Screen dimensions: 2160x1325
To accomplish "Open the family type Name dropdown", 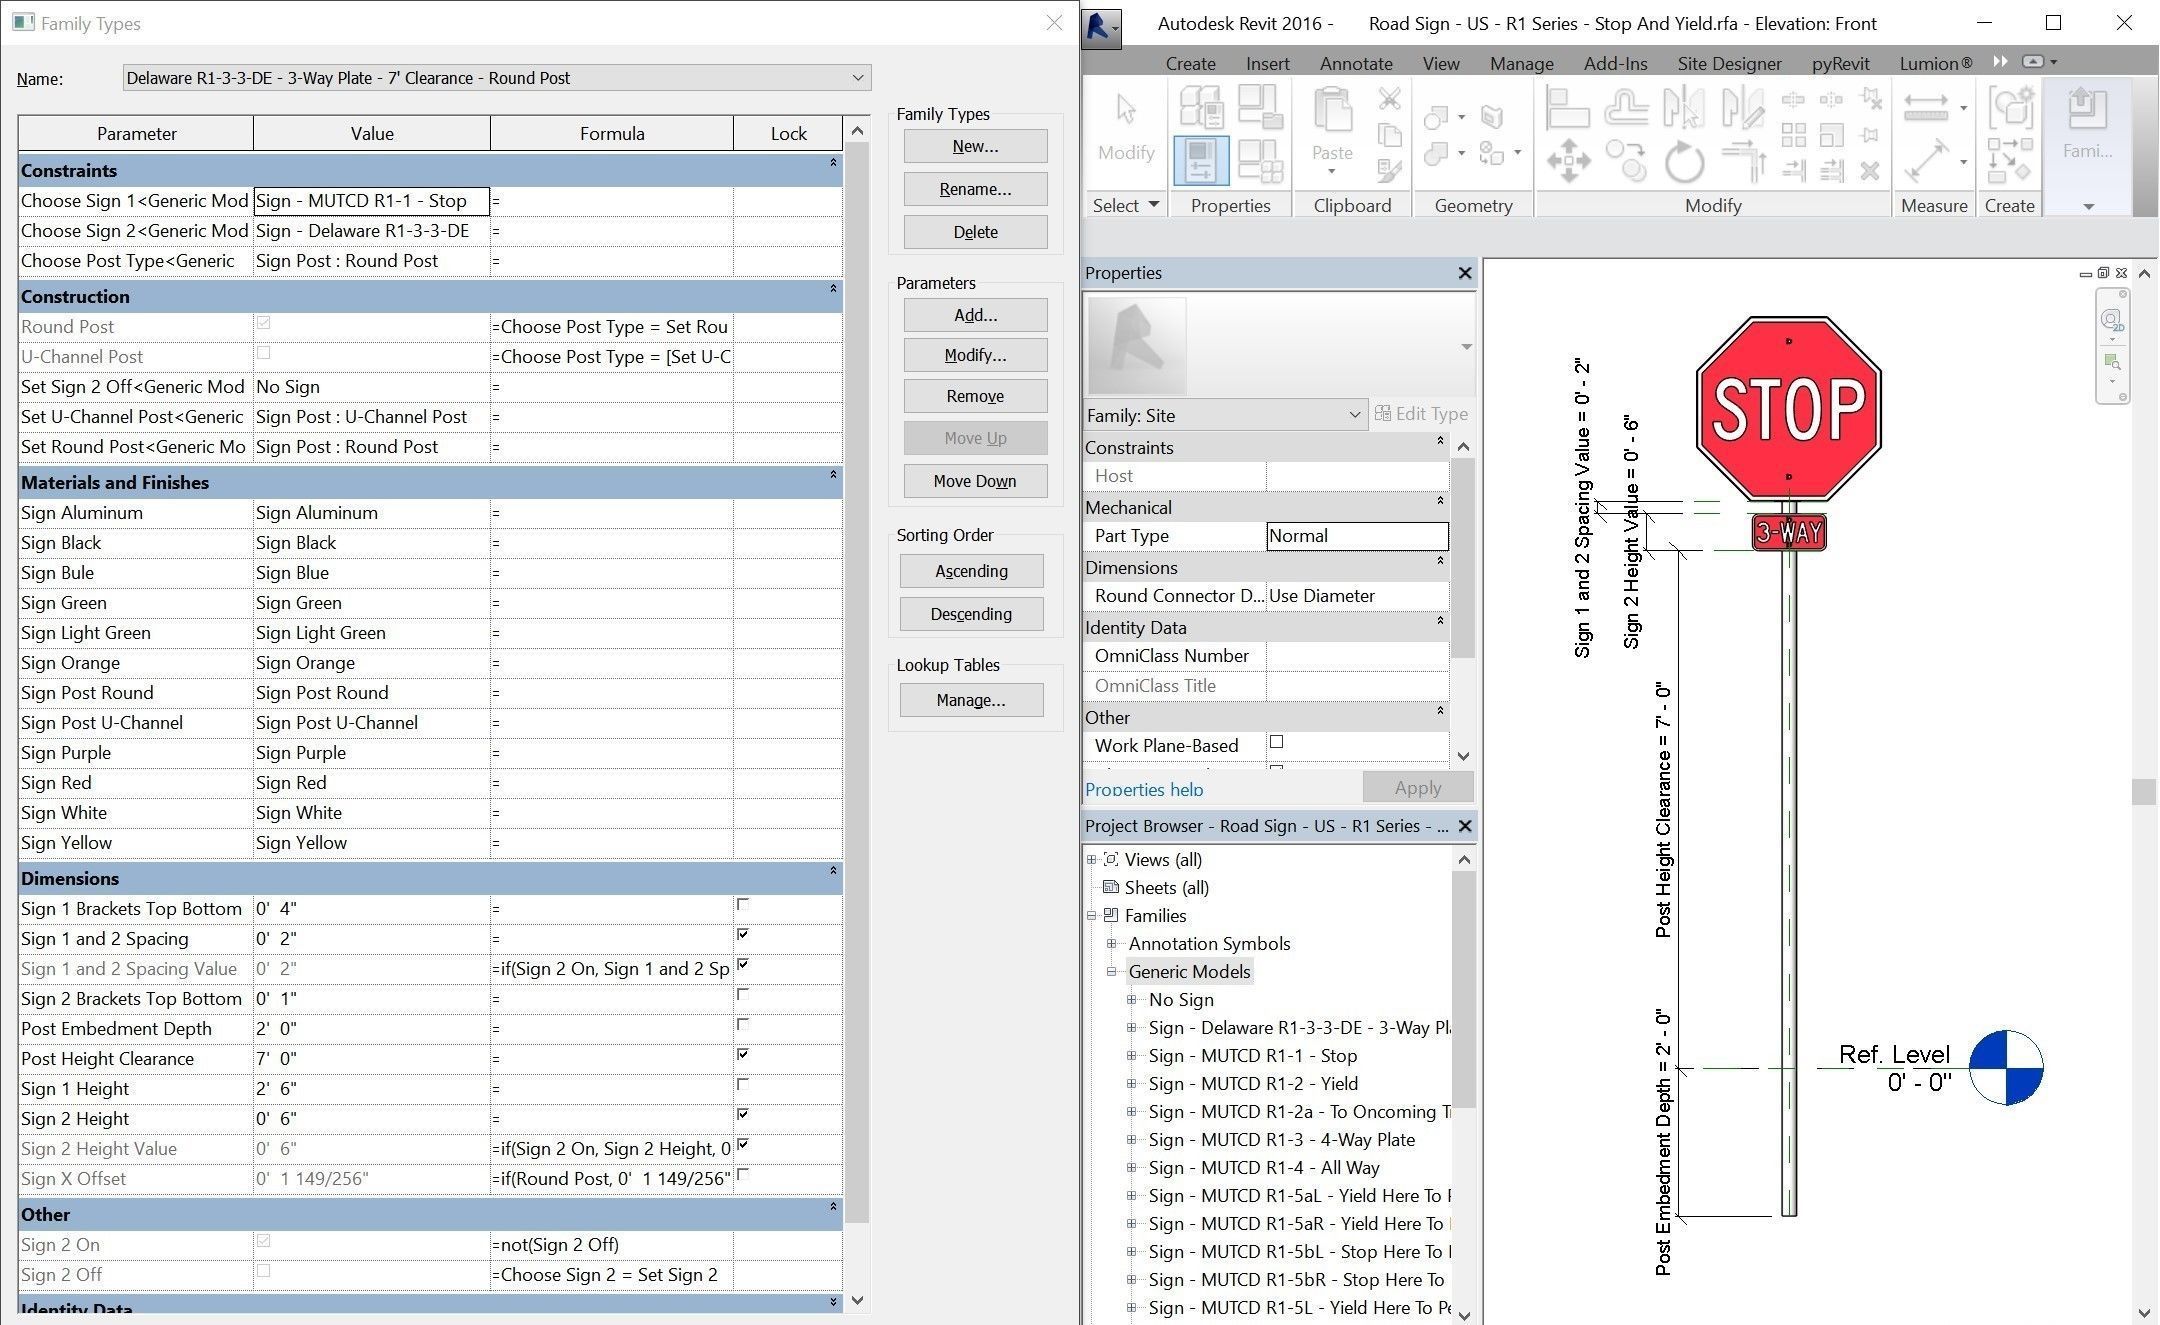I will [x=857, y=78].
